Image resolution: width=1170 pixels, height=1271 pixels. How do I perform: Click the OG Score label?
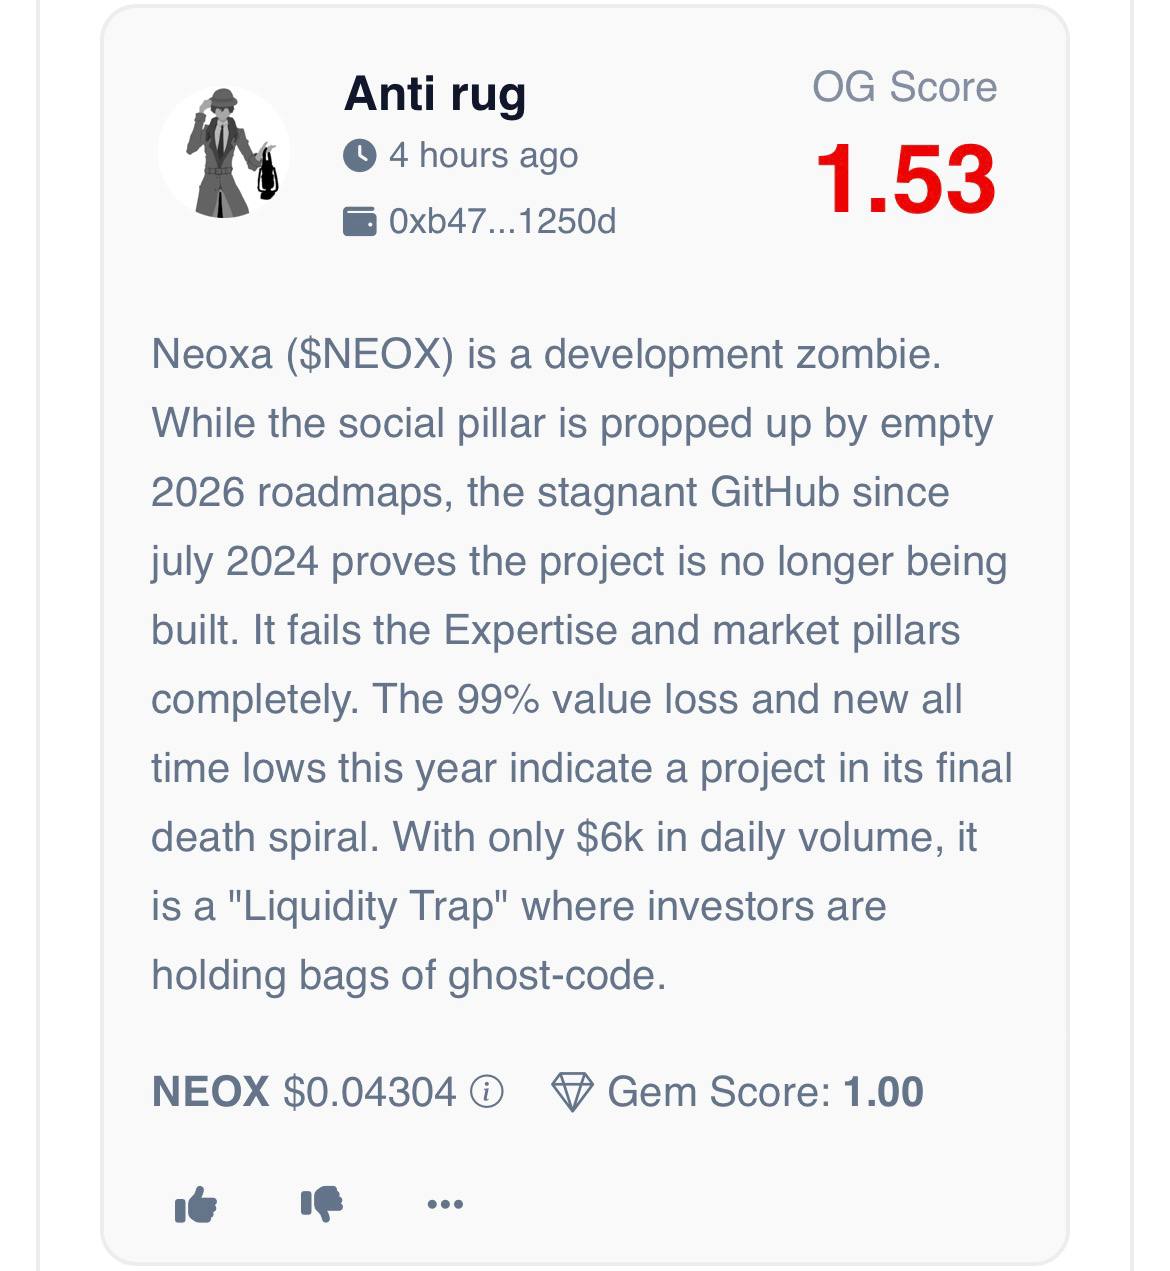coord(904,88)
